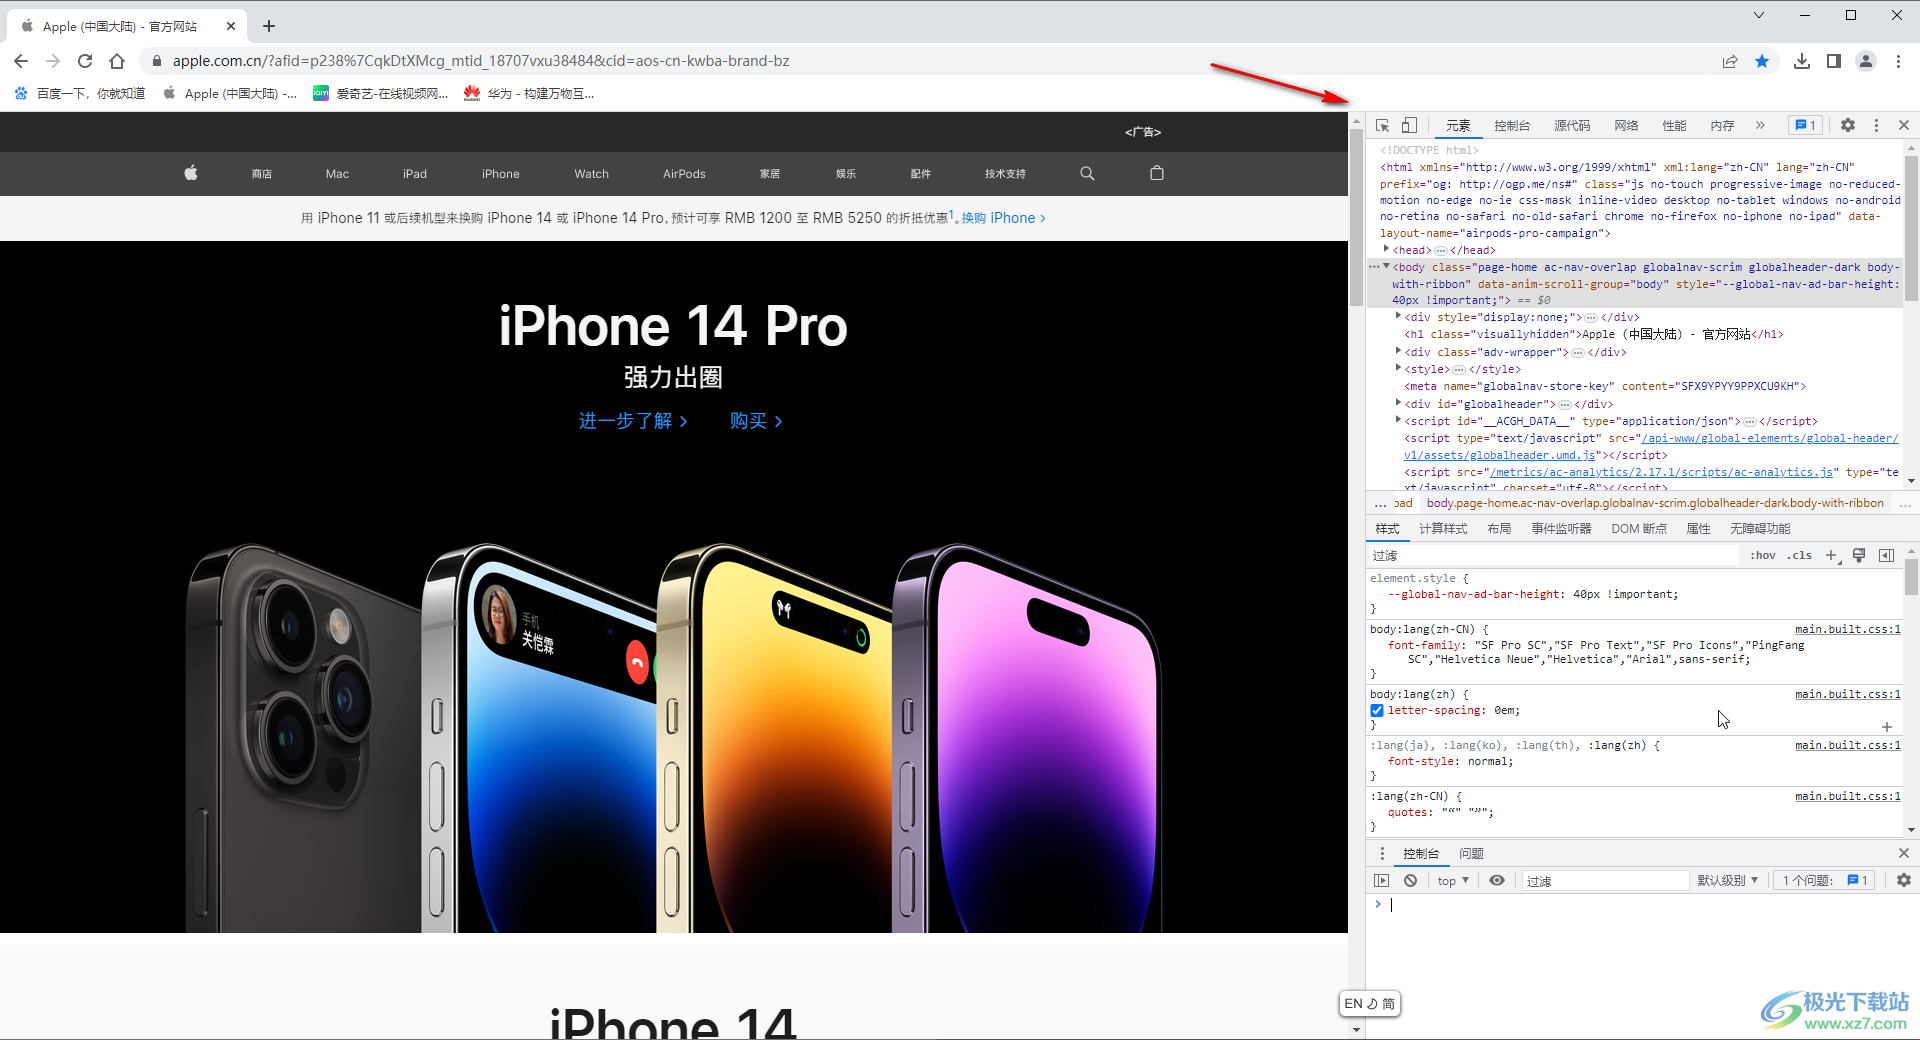The image size is (1920, 1040).
Task: Show more DevTools tabs chevron
Action: (1760, 125)
